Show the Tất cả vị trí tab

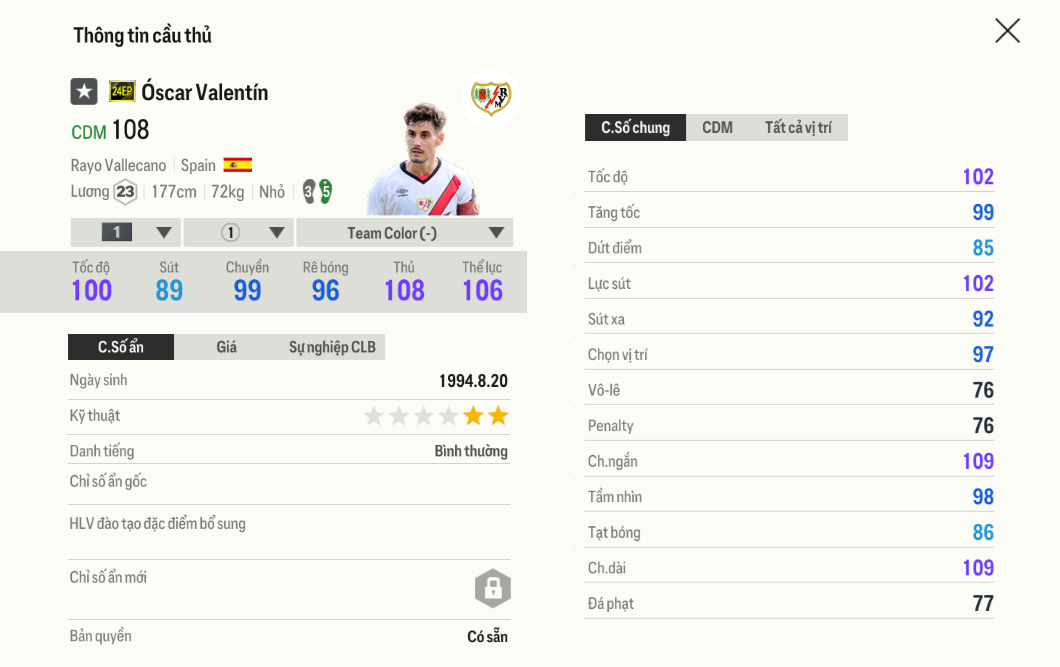pyautogui.click(x=798, y=127)
